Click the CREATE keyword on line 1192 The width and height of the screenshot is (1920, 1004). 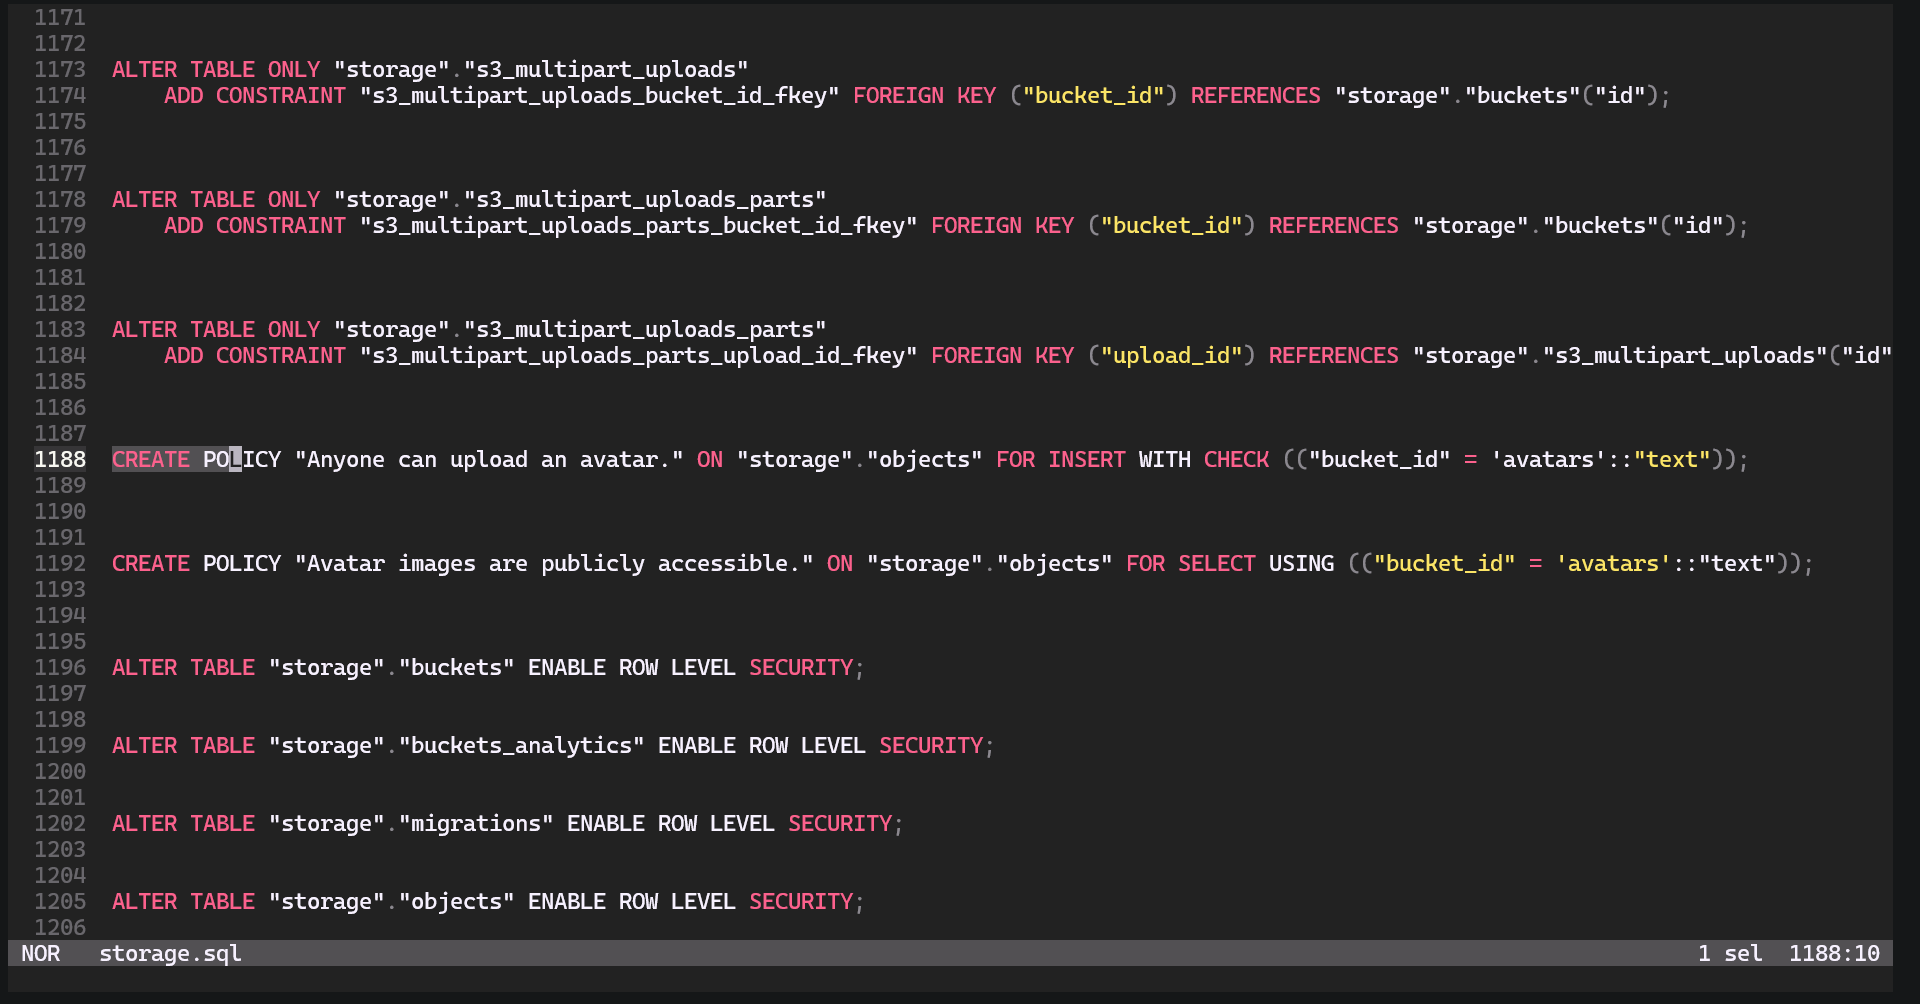click(x=151, y=563)
